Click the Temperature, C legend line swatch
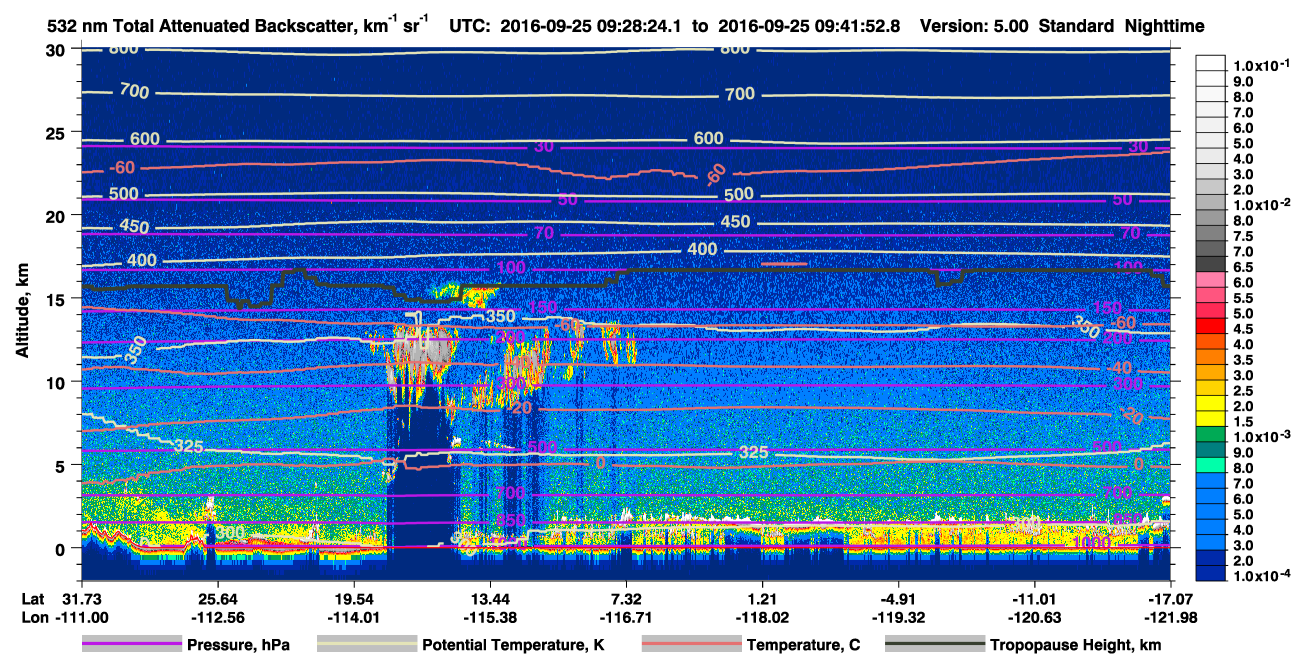This screenshot has width=1300, height=667. [690, 645]
